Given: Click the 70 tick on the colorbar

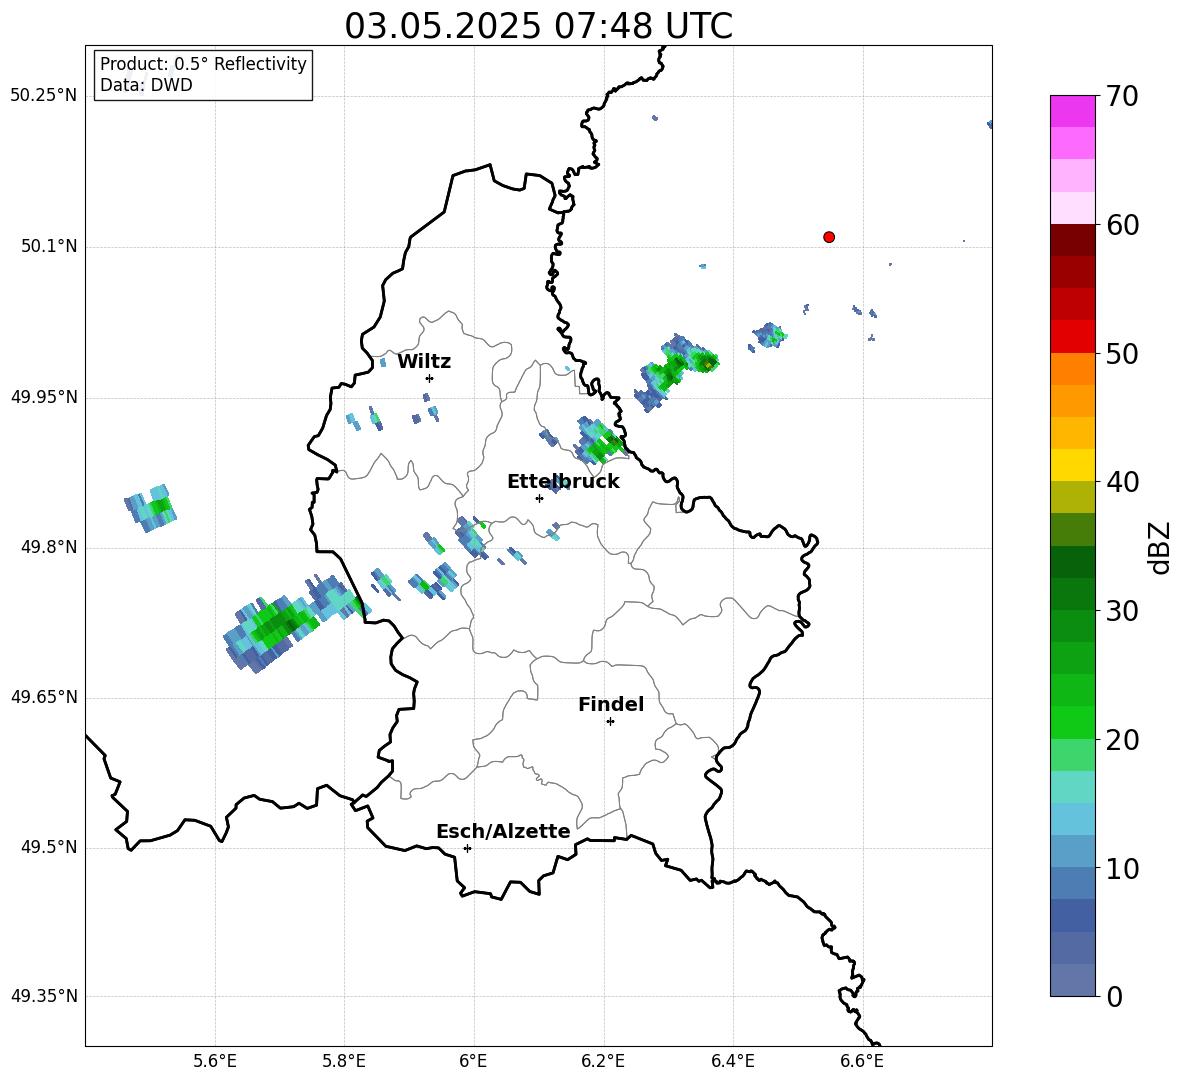Looking at the screenshot, I should tap(1122, 96).
